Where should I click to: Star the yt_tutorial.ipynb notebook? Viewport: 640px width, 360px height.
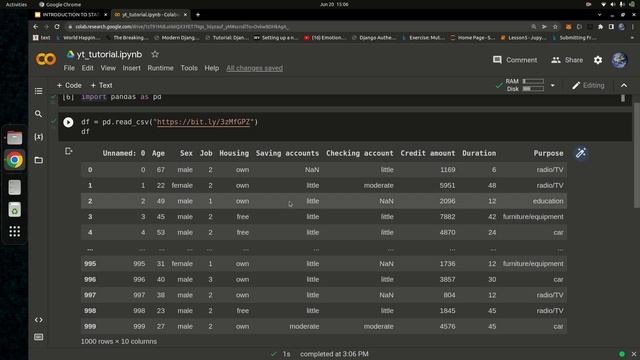[x=155, y=54]
